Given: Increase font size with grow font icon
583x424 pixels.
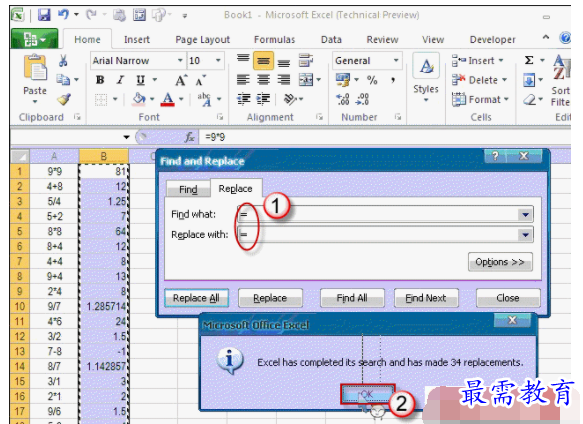Looking at the screenshot, I should pyautogui.click(x=181, y=80).
